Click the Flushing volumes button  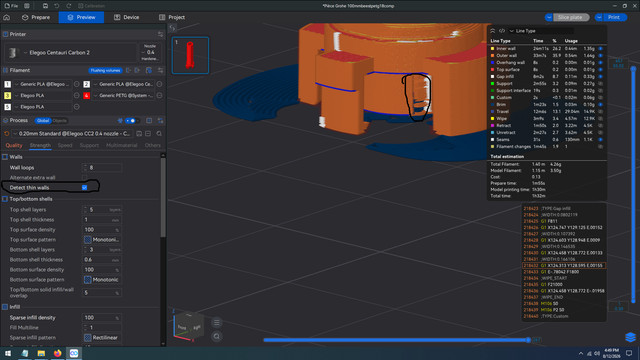click(x=106, y=70)
